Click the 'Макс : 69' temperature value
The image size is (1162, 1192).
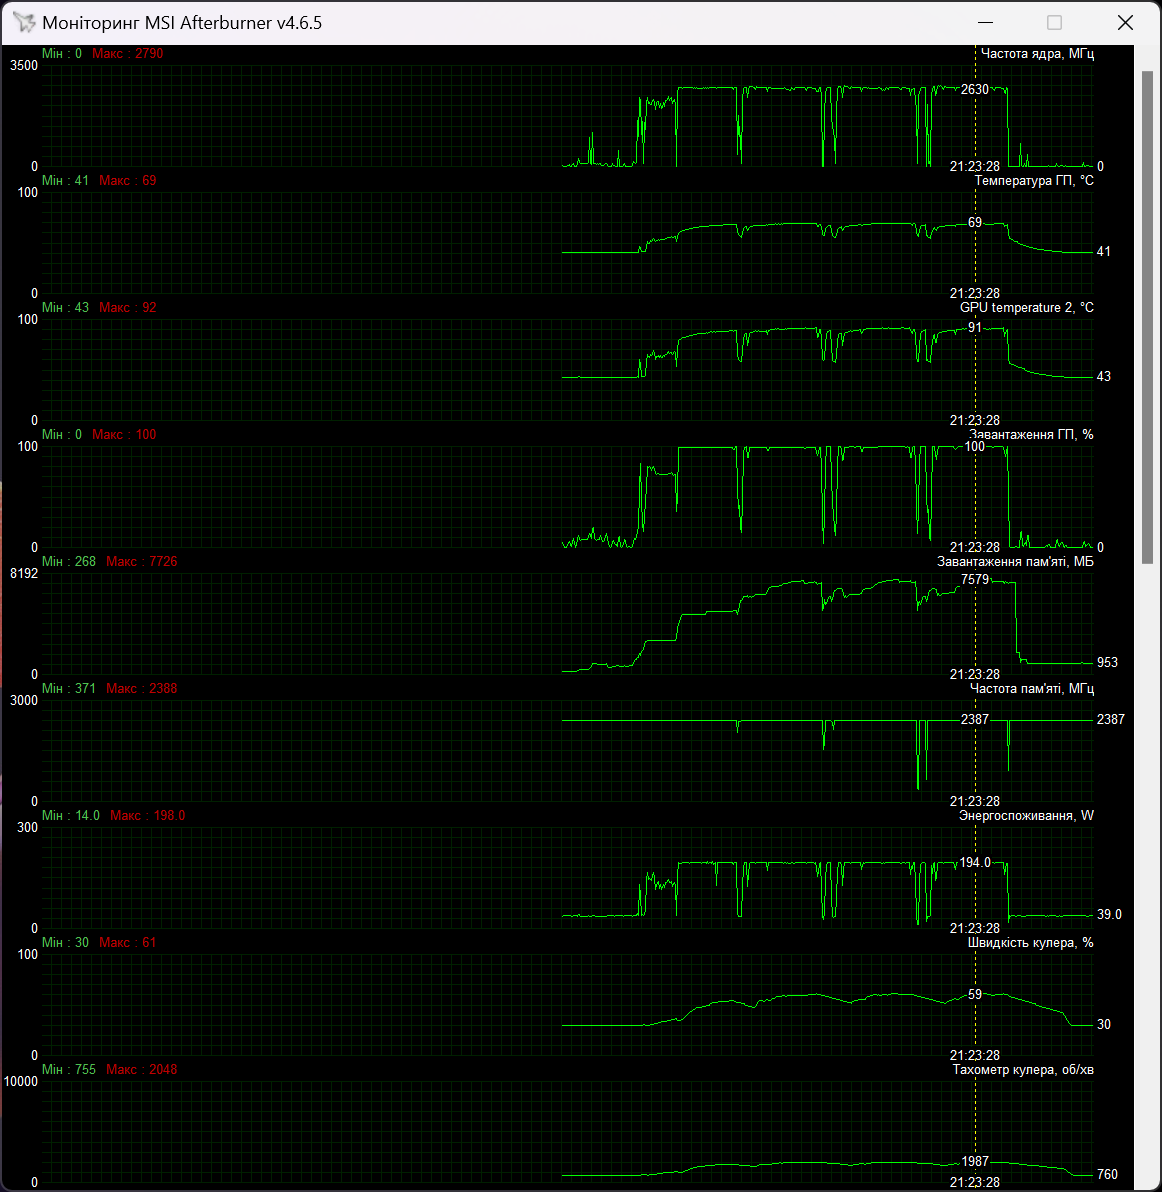pyautogui.click(x=128, y=180)
